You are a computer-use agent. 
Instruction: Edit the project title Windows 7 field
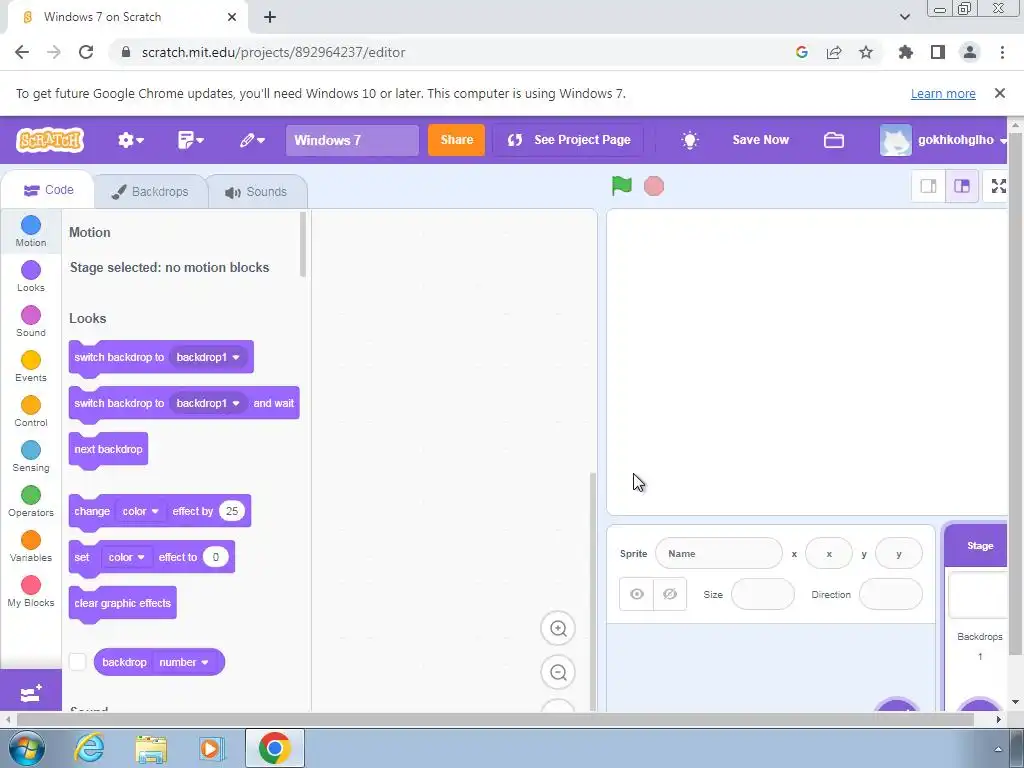tap(352, 140)
